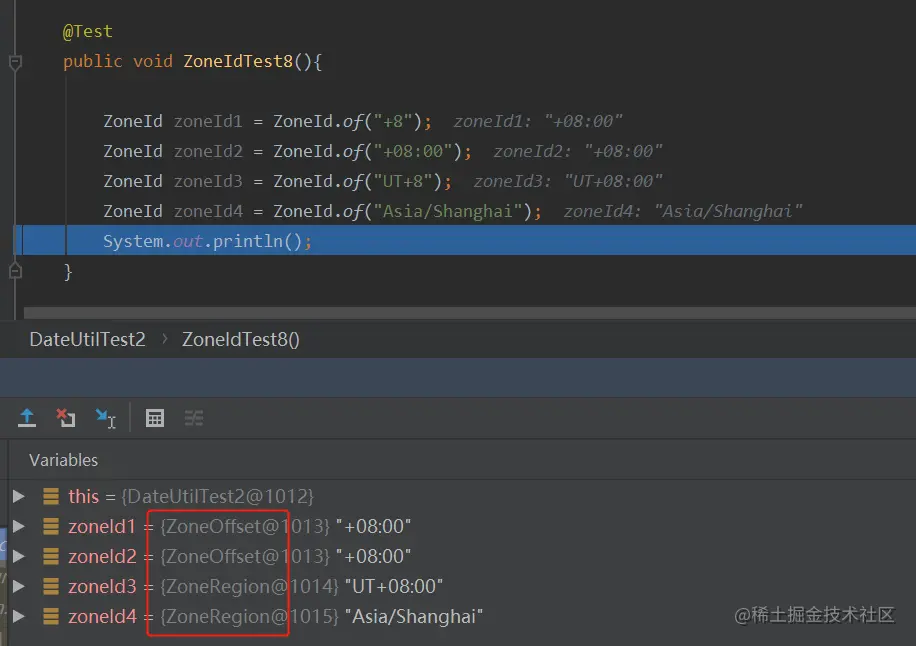Screen dimensions: 916x646
Task: Click the zoneId4 "Asia/Shanghai" inline hint
Action: point(683,211)
